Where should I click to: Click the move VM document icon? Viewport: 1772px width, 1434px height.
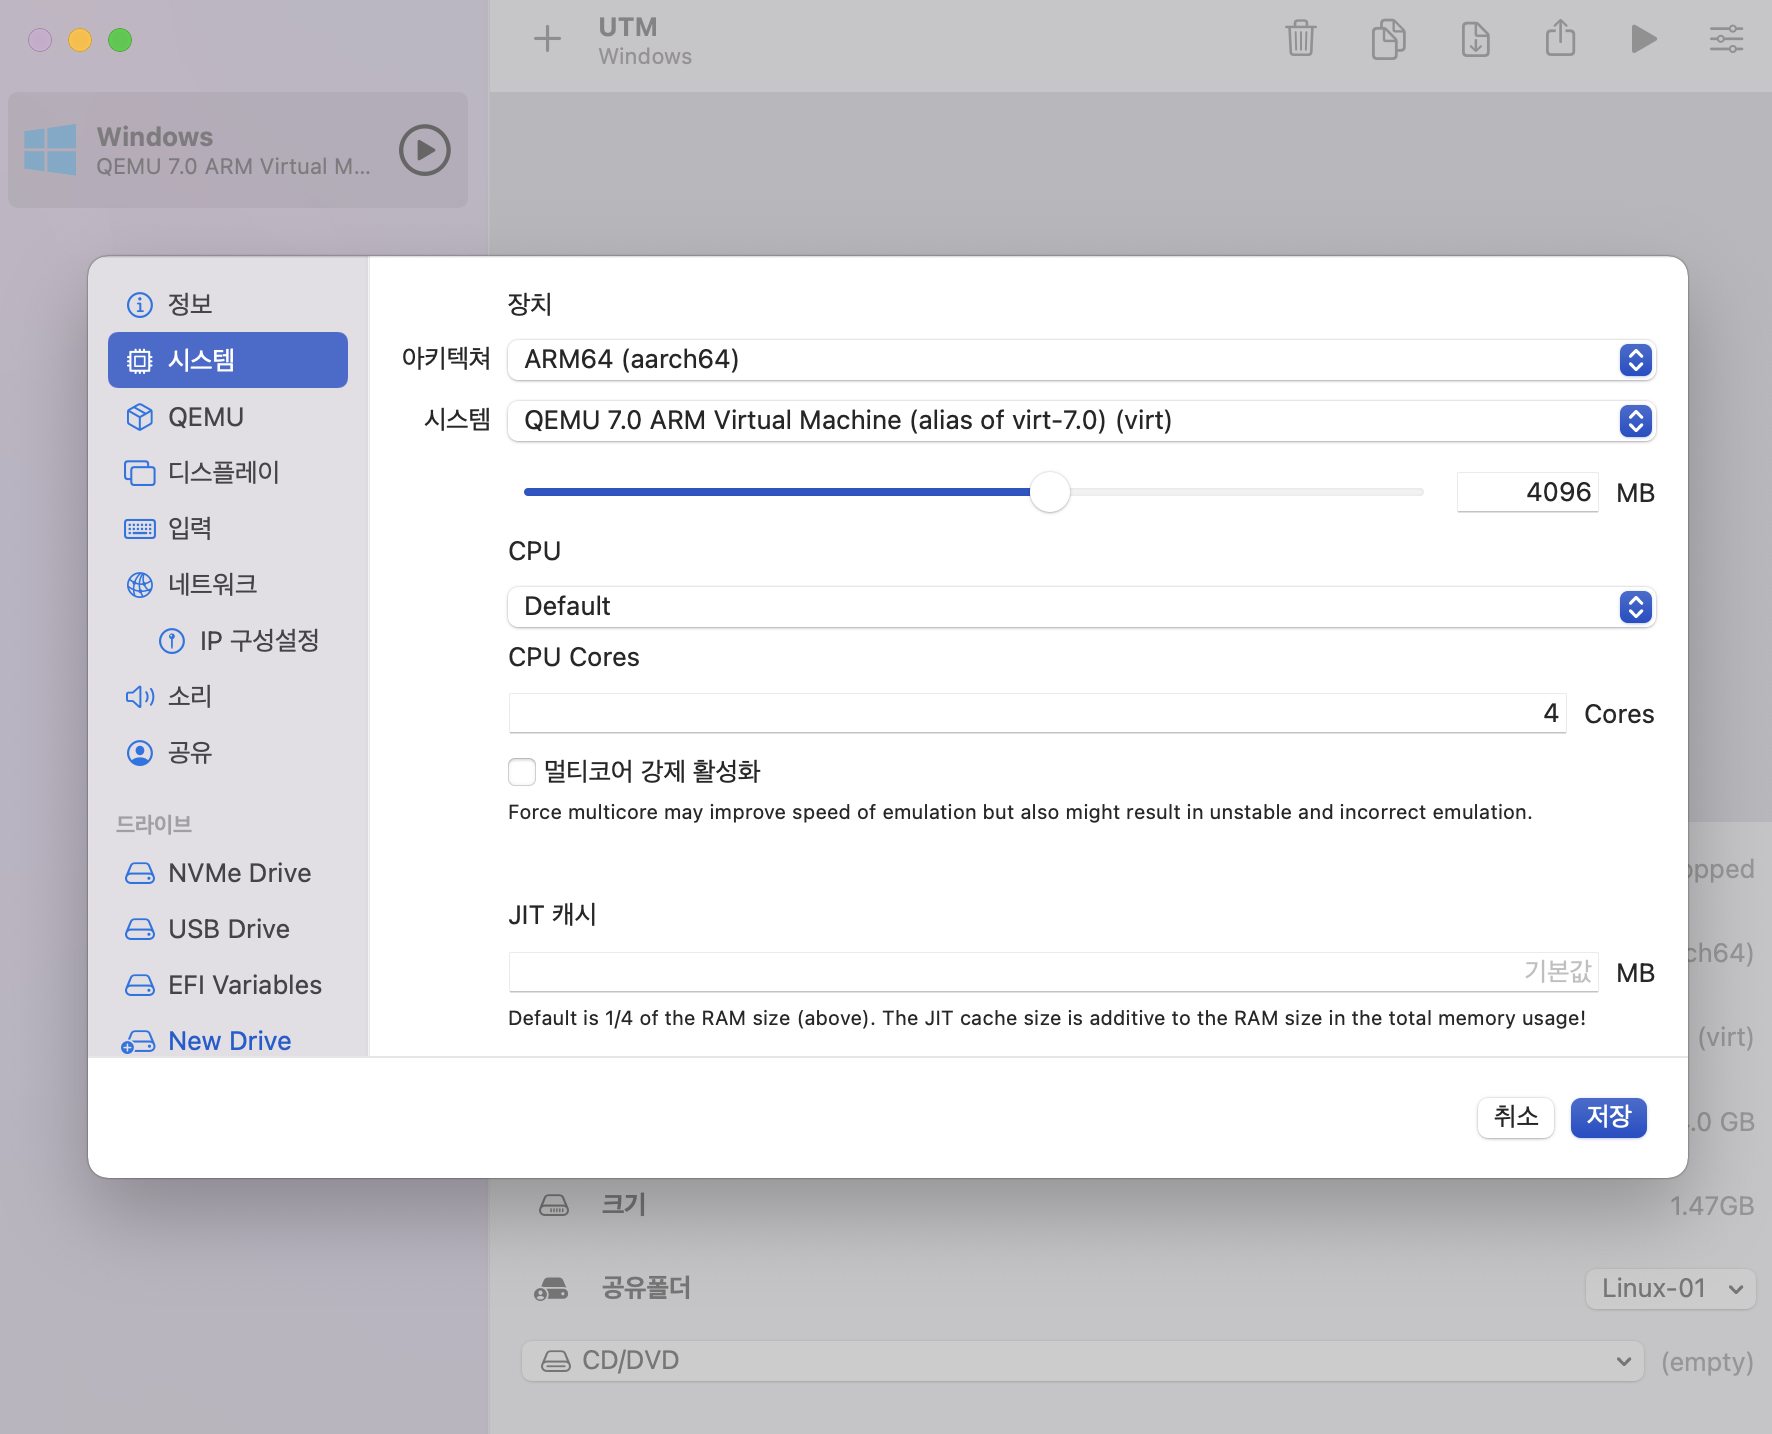1475,40
